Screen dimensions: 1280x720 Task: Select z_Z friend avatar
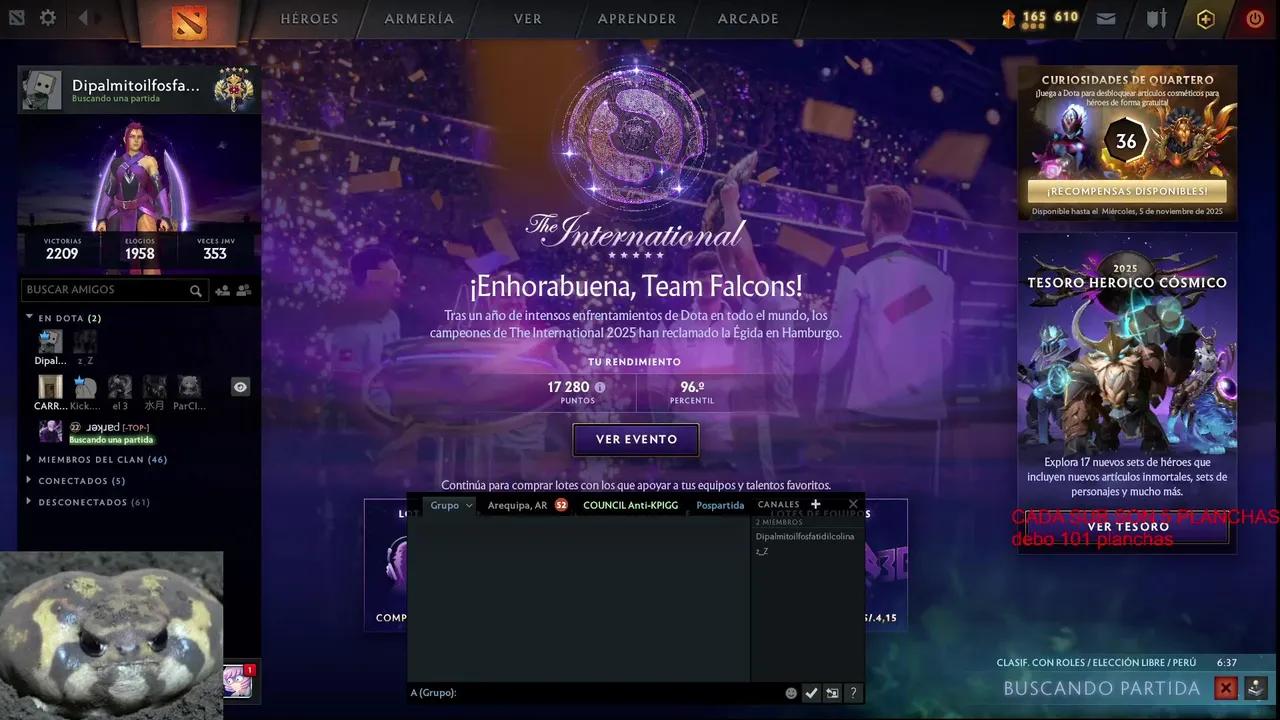[85, 342]
